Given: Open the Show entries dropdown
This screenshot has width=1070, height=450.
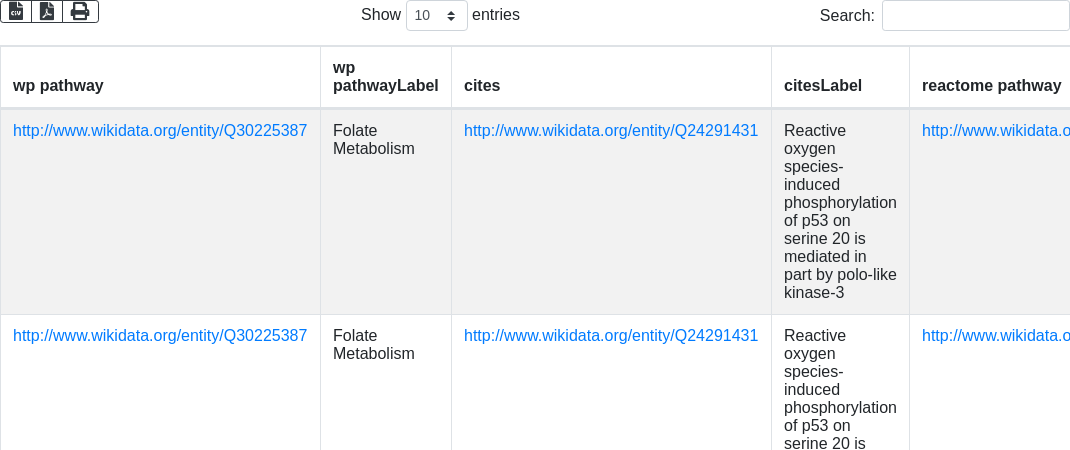Looking at the screenshot, I should [x=436, y=15].
